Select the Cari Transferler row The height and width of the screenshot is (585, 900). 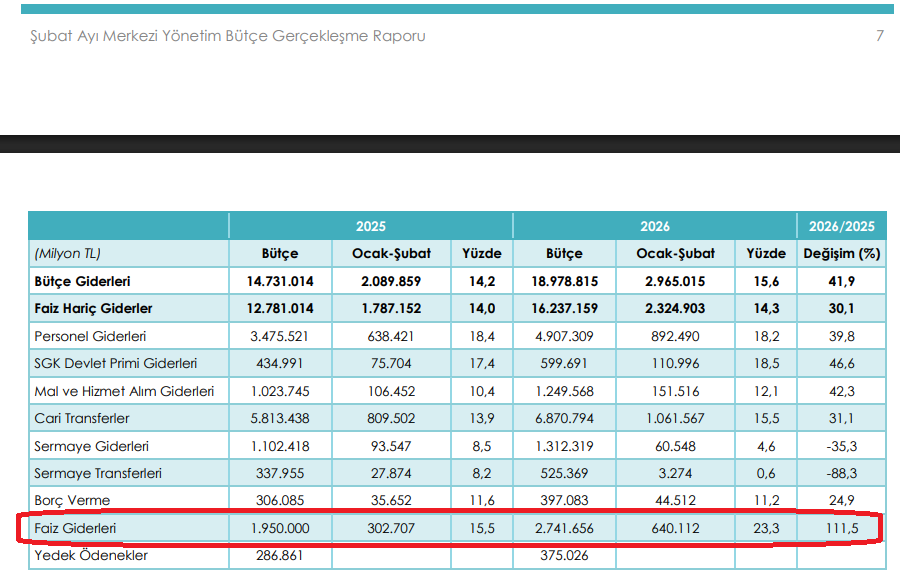tap(83, 417)
